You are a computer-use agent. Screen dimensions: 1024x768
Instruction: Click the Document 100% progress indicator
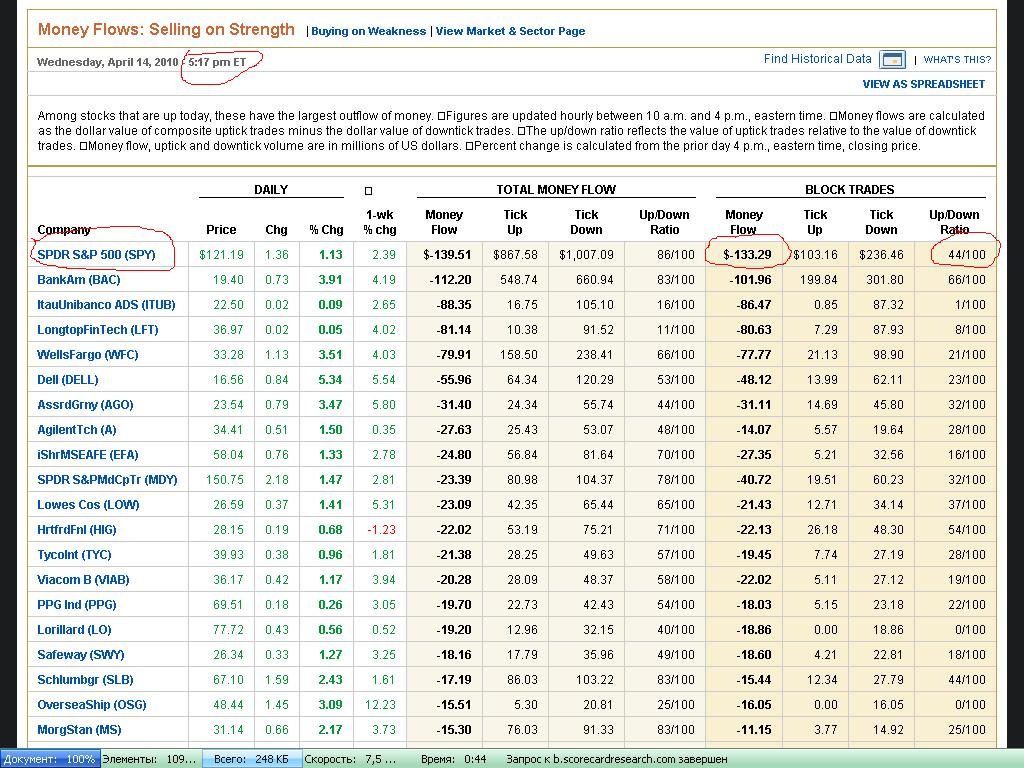[49, 759]
